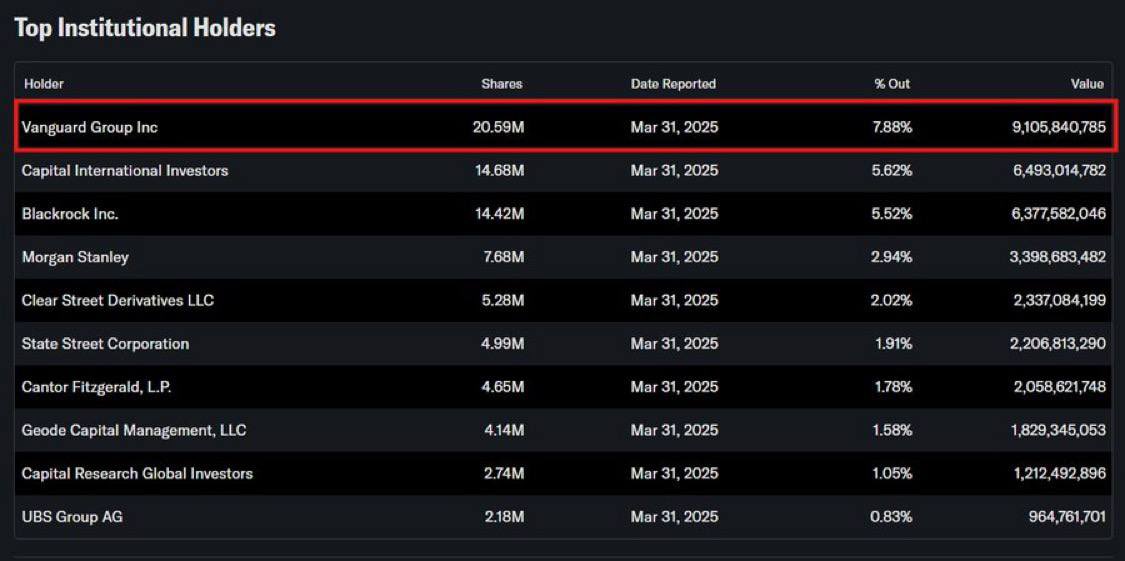Screen dimensions: 1125x561
Task: Click the 9,105,840,785 value cell
Action: tap(1058, 128)
